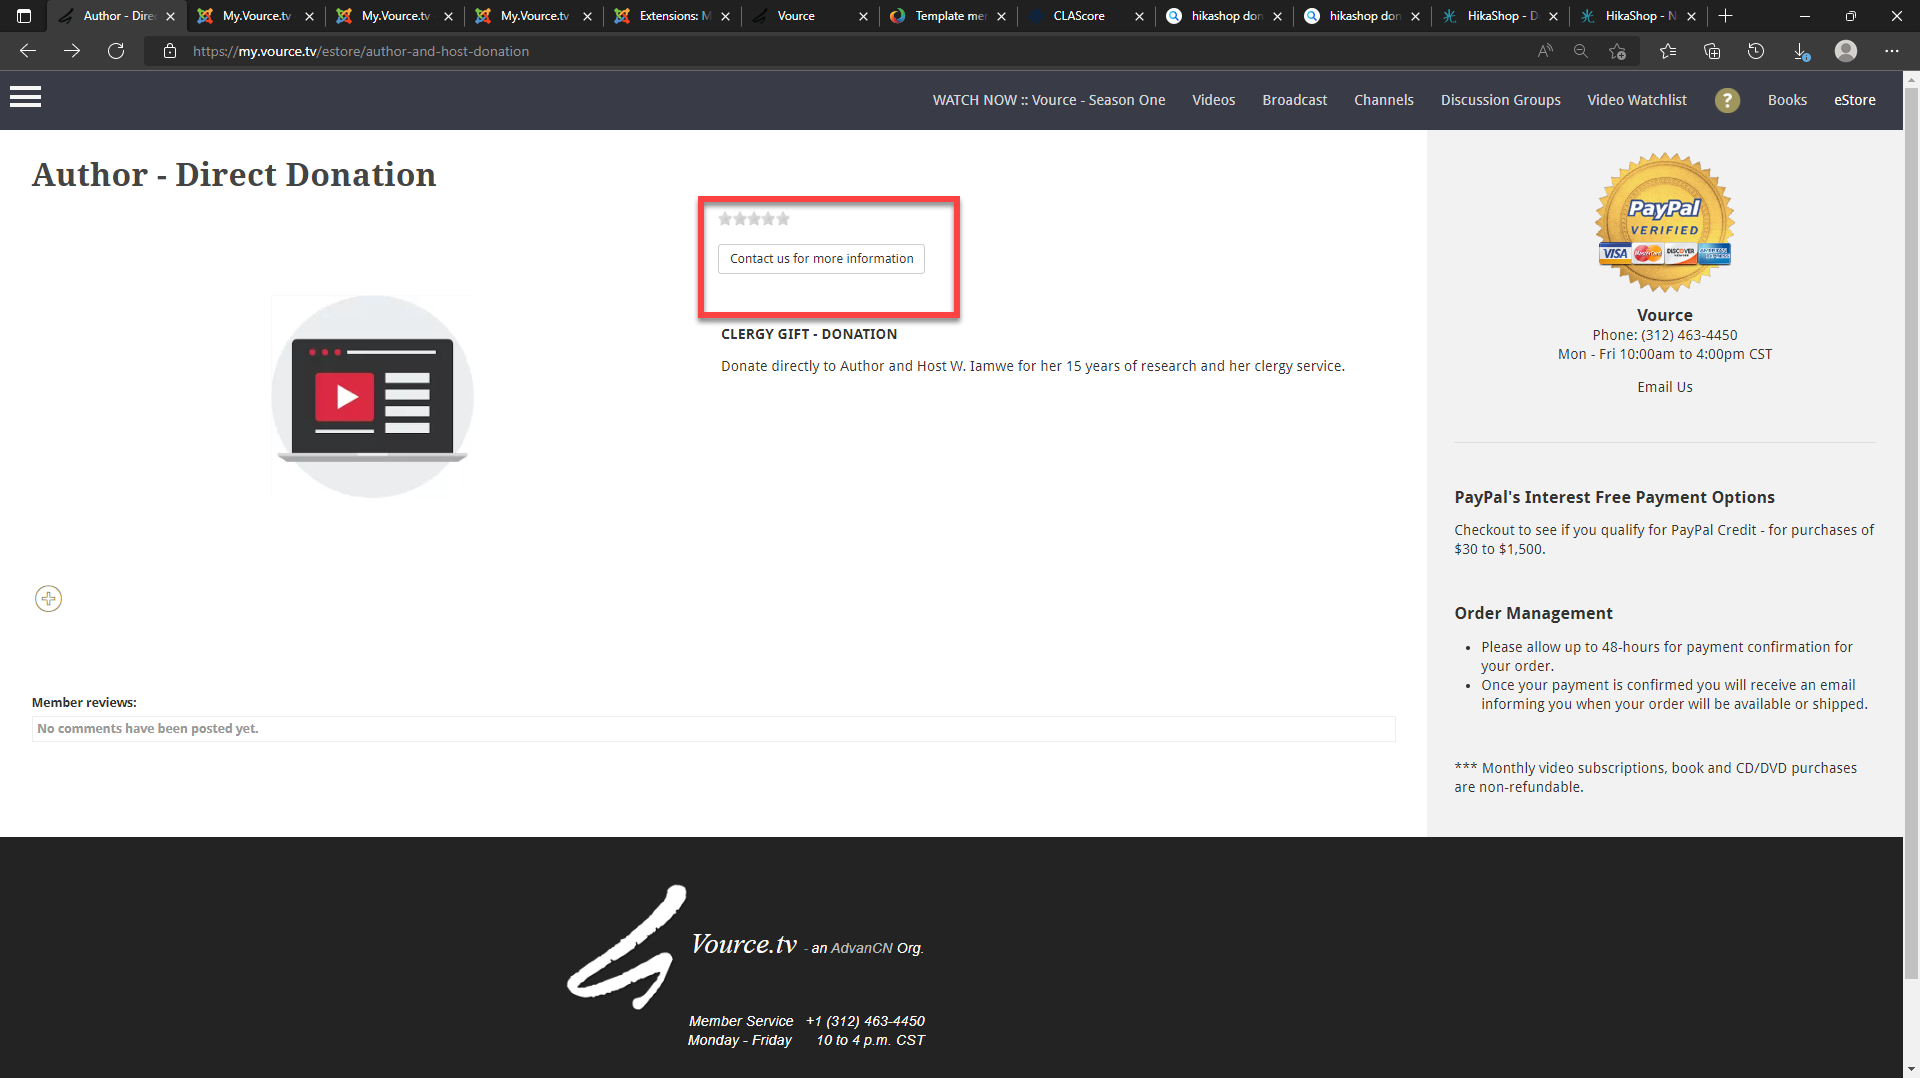Viewport: 1920px width, 1078px height.
Task: Click the Email Us link
Action: click(x=1664, y=387)
